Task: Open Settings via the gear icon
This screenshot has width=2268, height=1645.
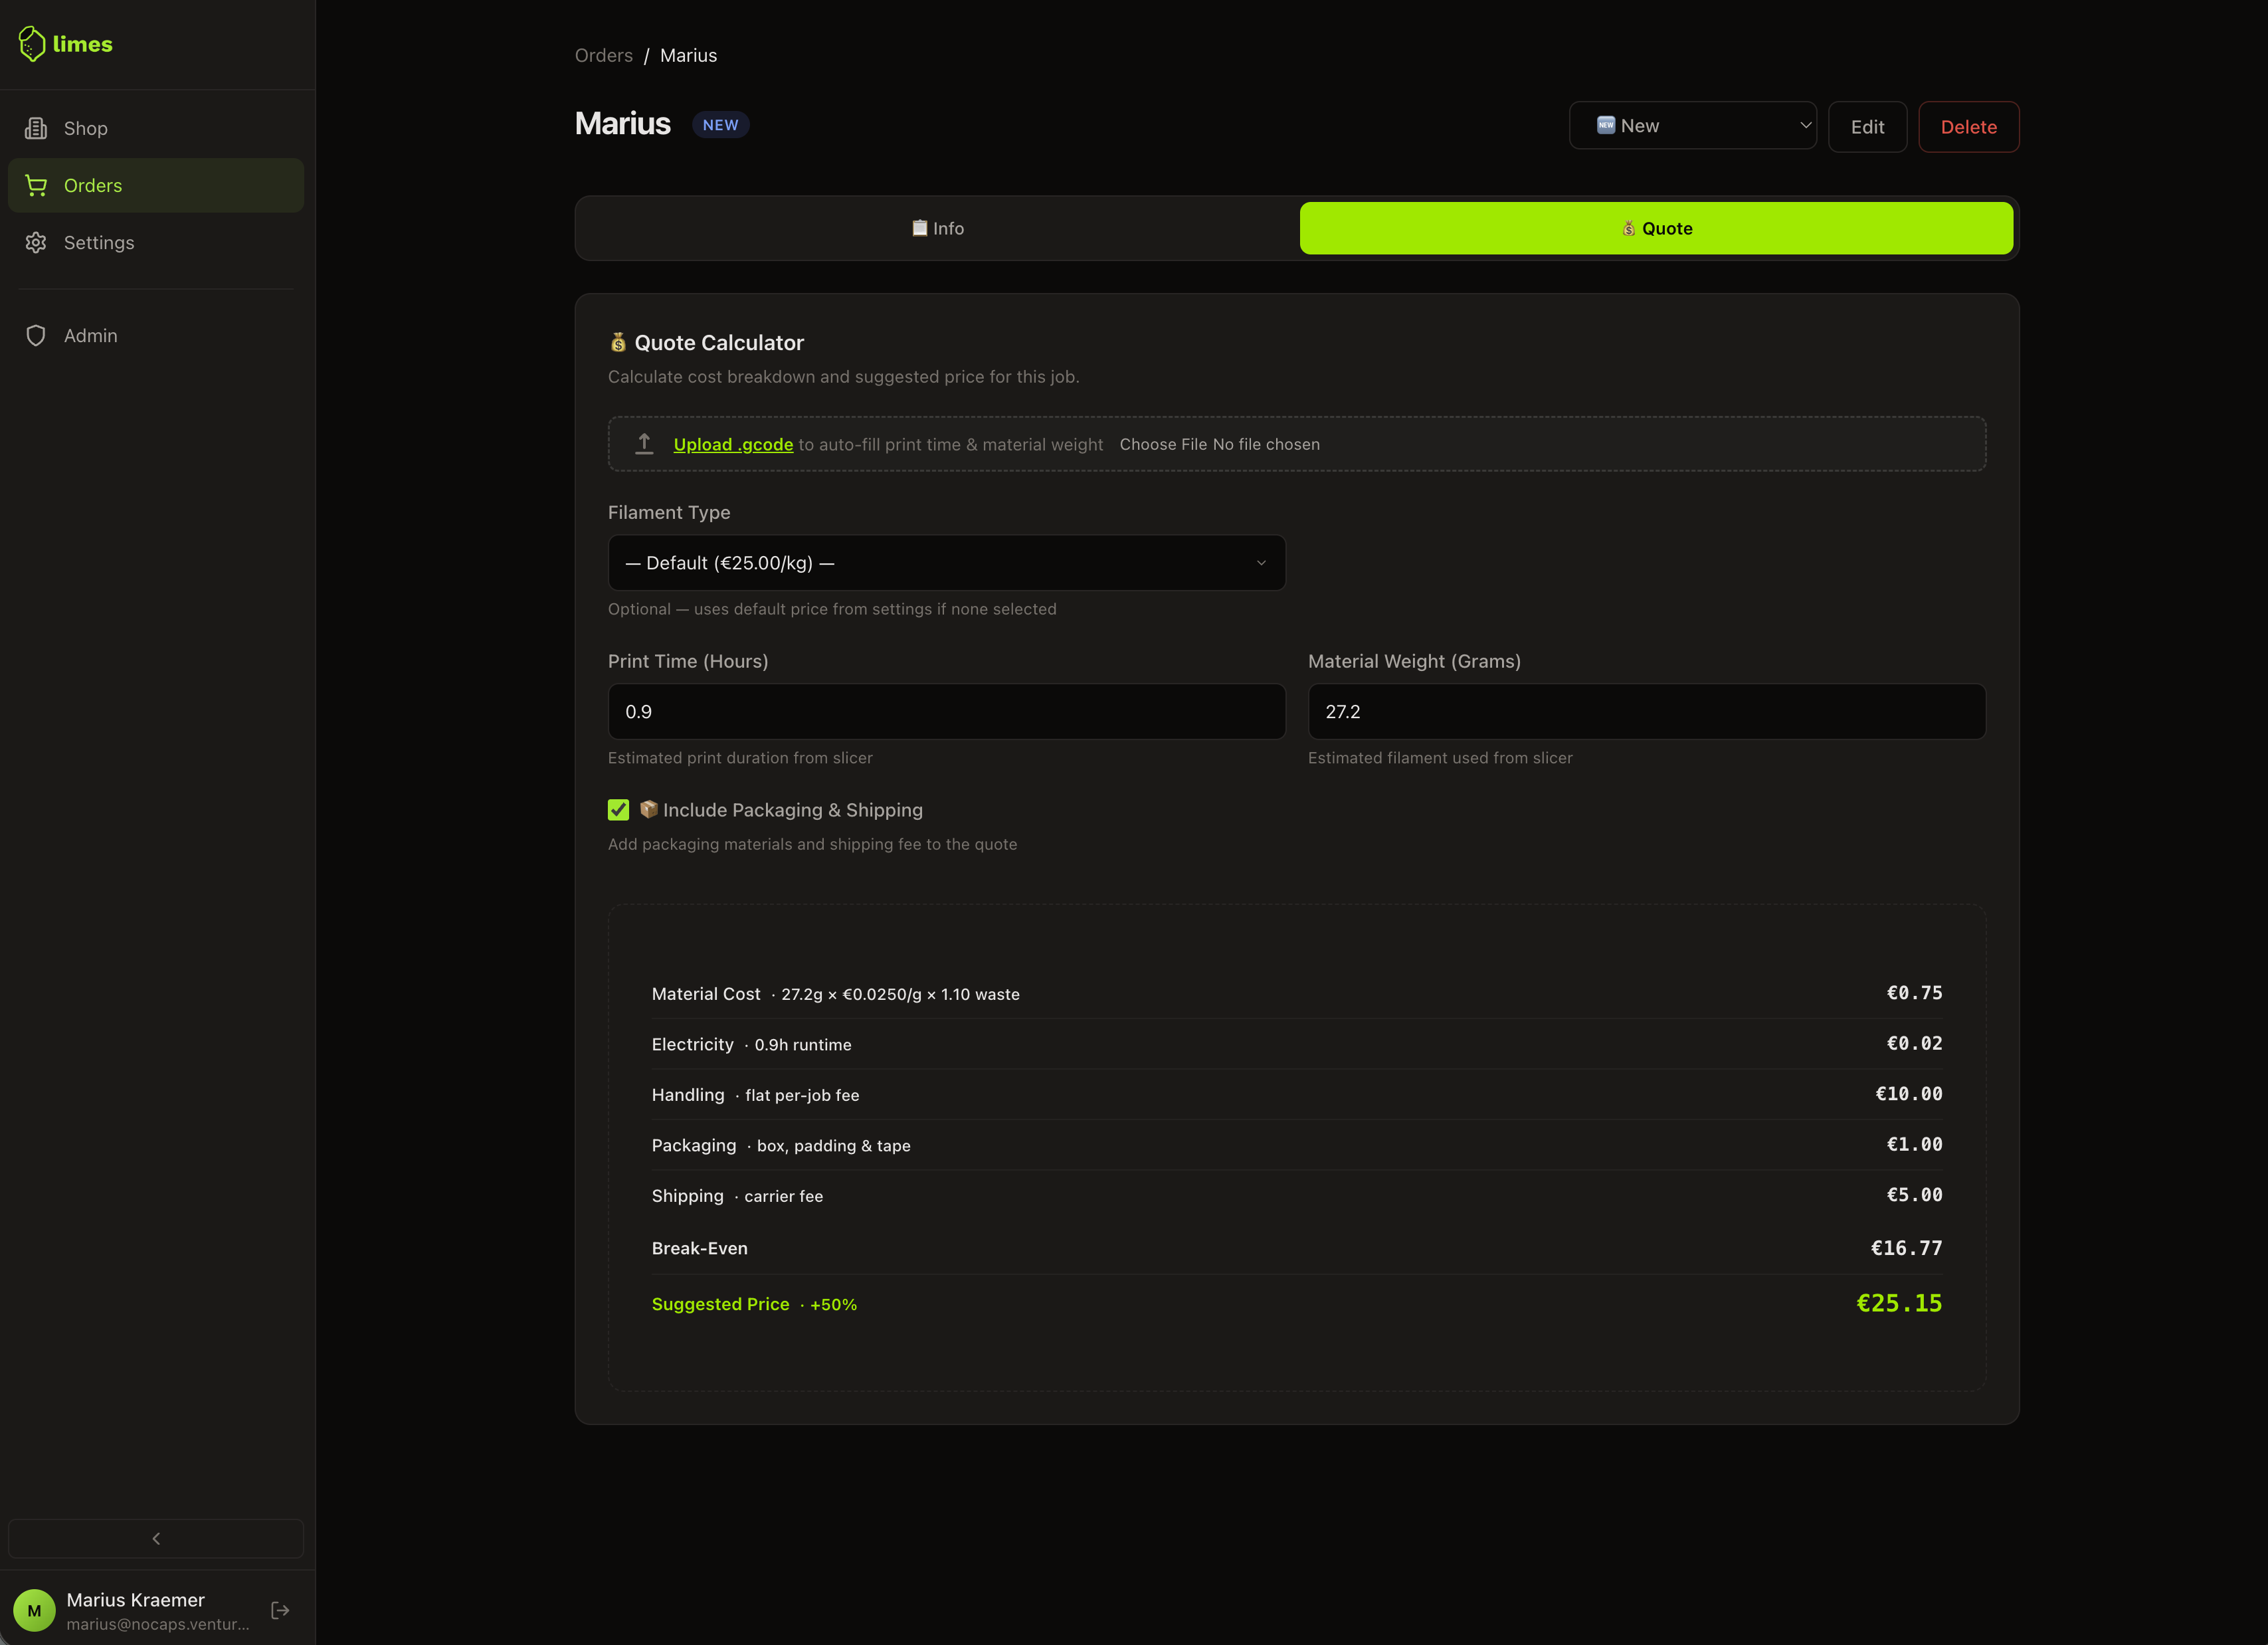Action: click(x=36, y=242)
